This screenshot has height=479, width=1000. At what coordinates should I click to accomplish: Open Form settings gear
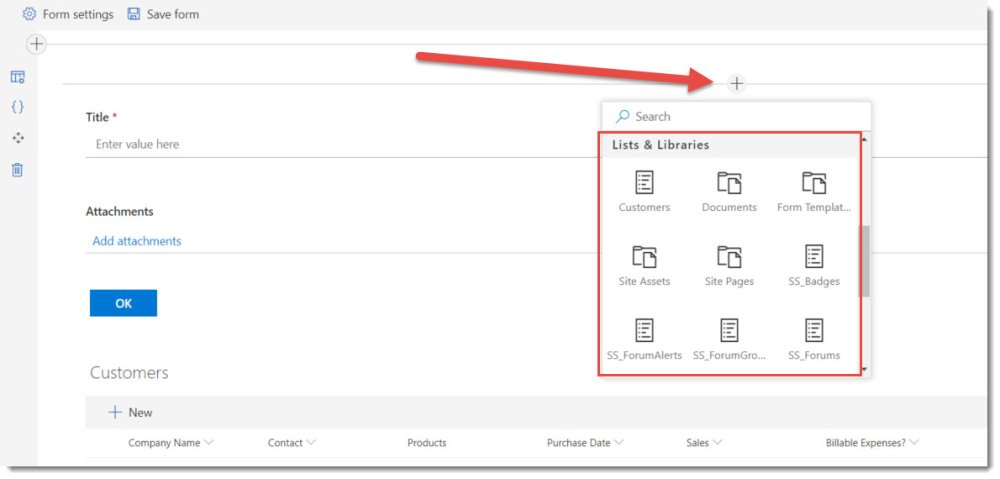[x=30, y=14]
